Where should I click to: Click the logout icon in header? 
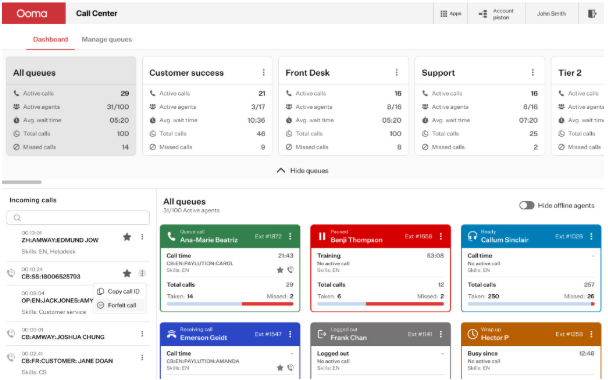pos(592,14)
